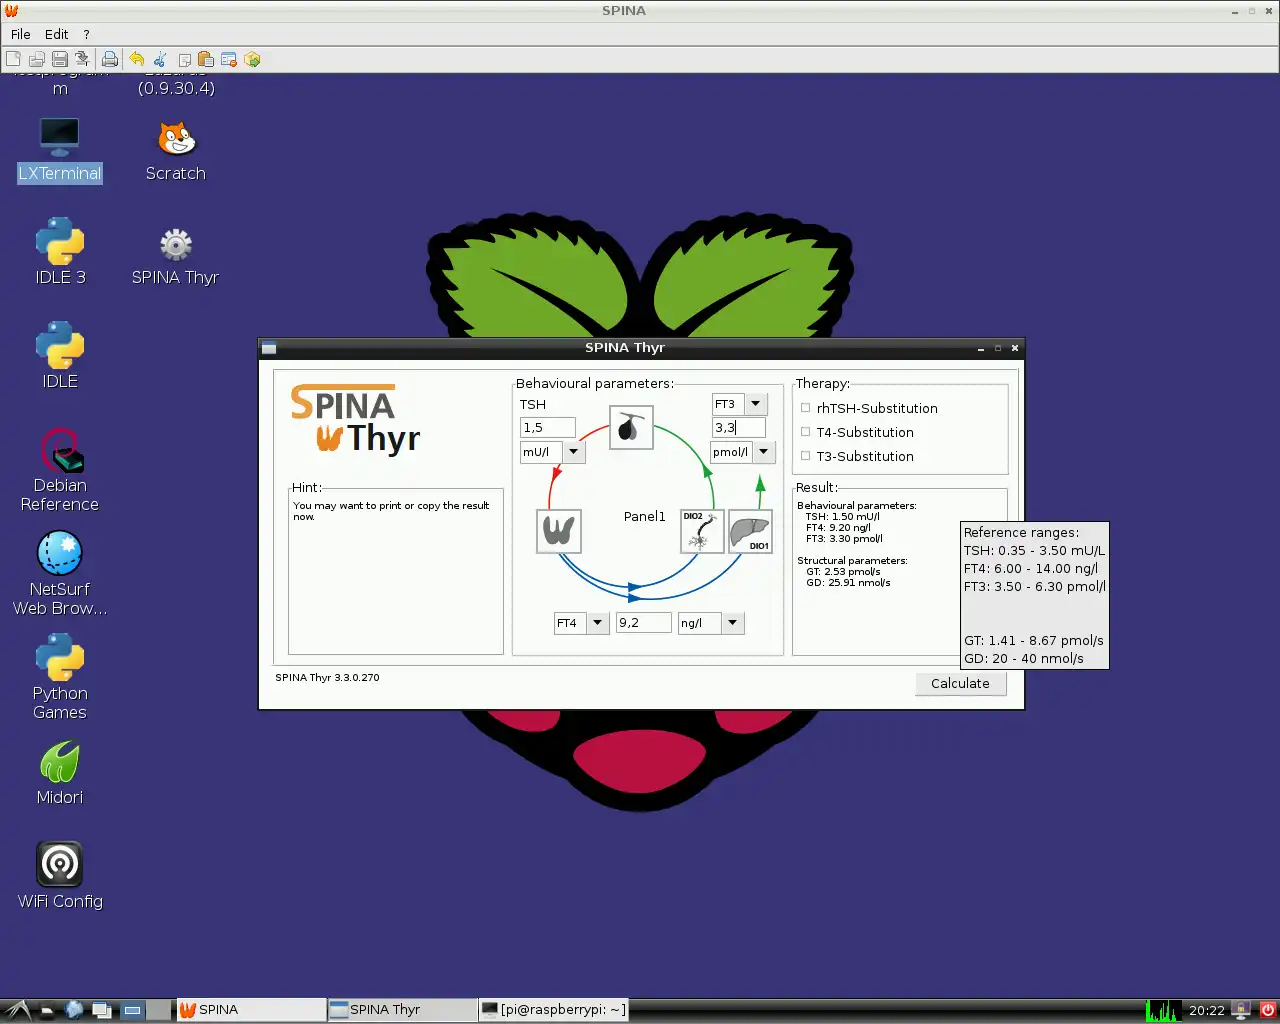This screenshot has width=1280, height=1024.
Task: Click the 'Panel1' label in the diagram
Action: pos(644,516)
